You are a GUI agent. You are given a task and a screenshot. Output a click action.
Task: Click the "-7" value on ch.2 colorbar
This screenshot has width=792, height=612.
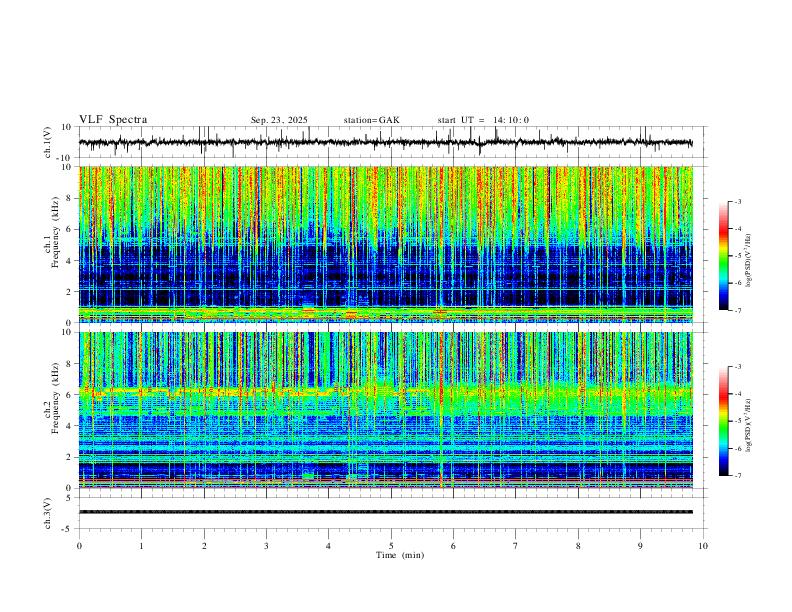pos(738,475)
